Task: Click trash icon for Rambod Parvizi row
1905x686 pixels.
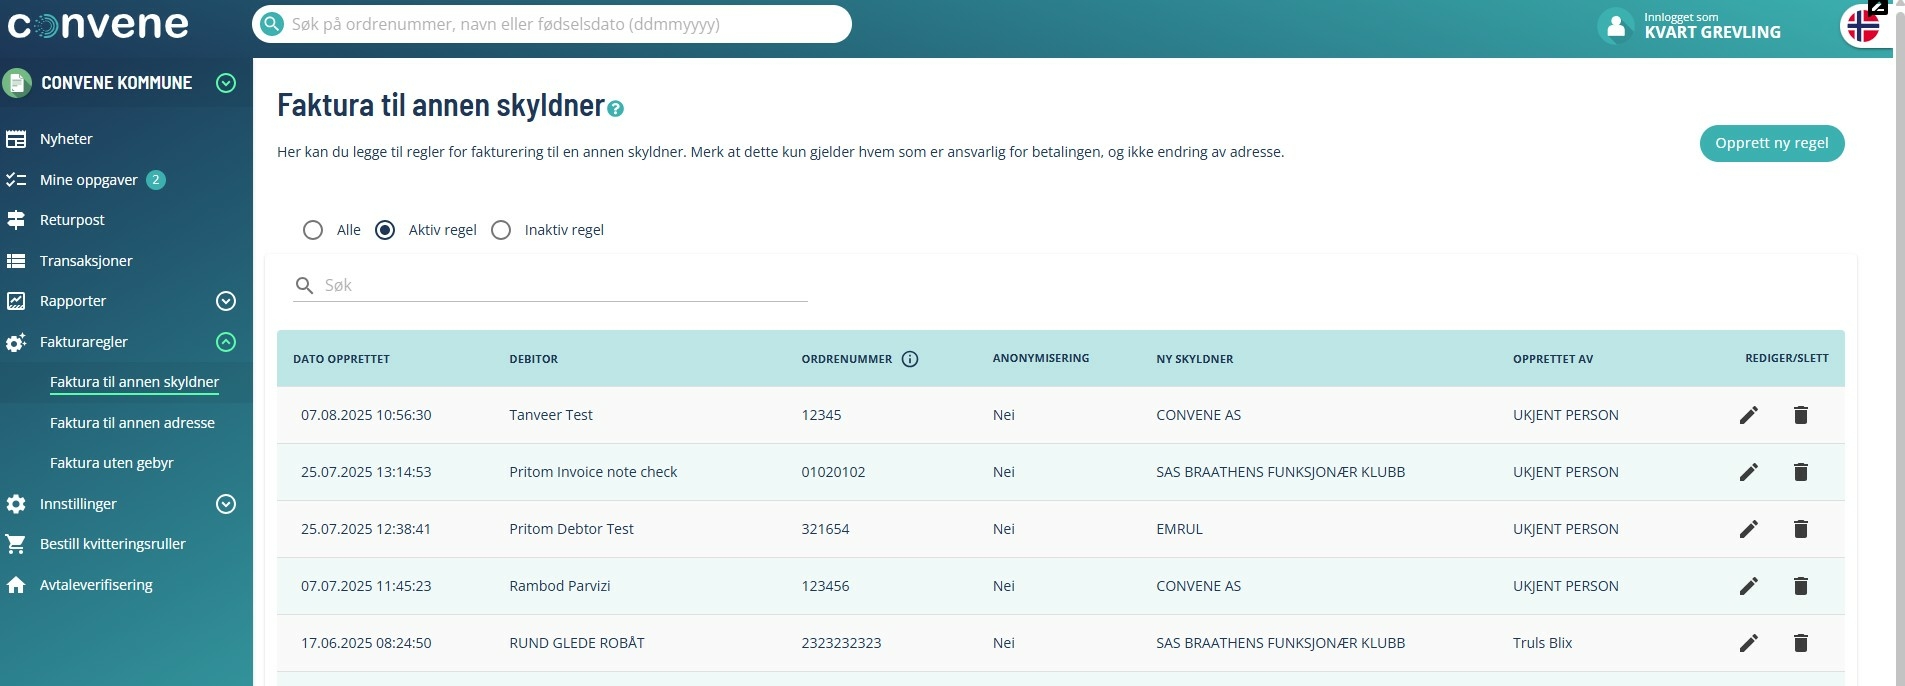Action: pyautogui.click(x=1800, y=586)
